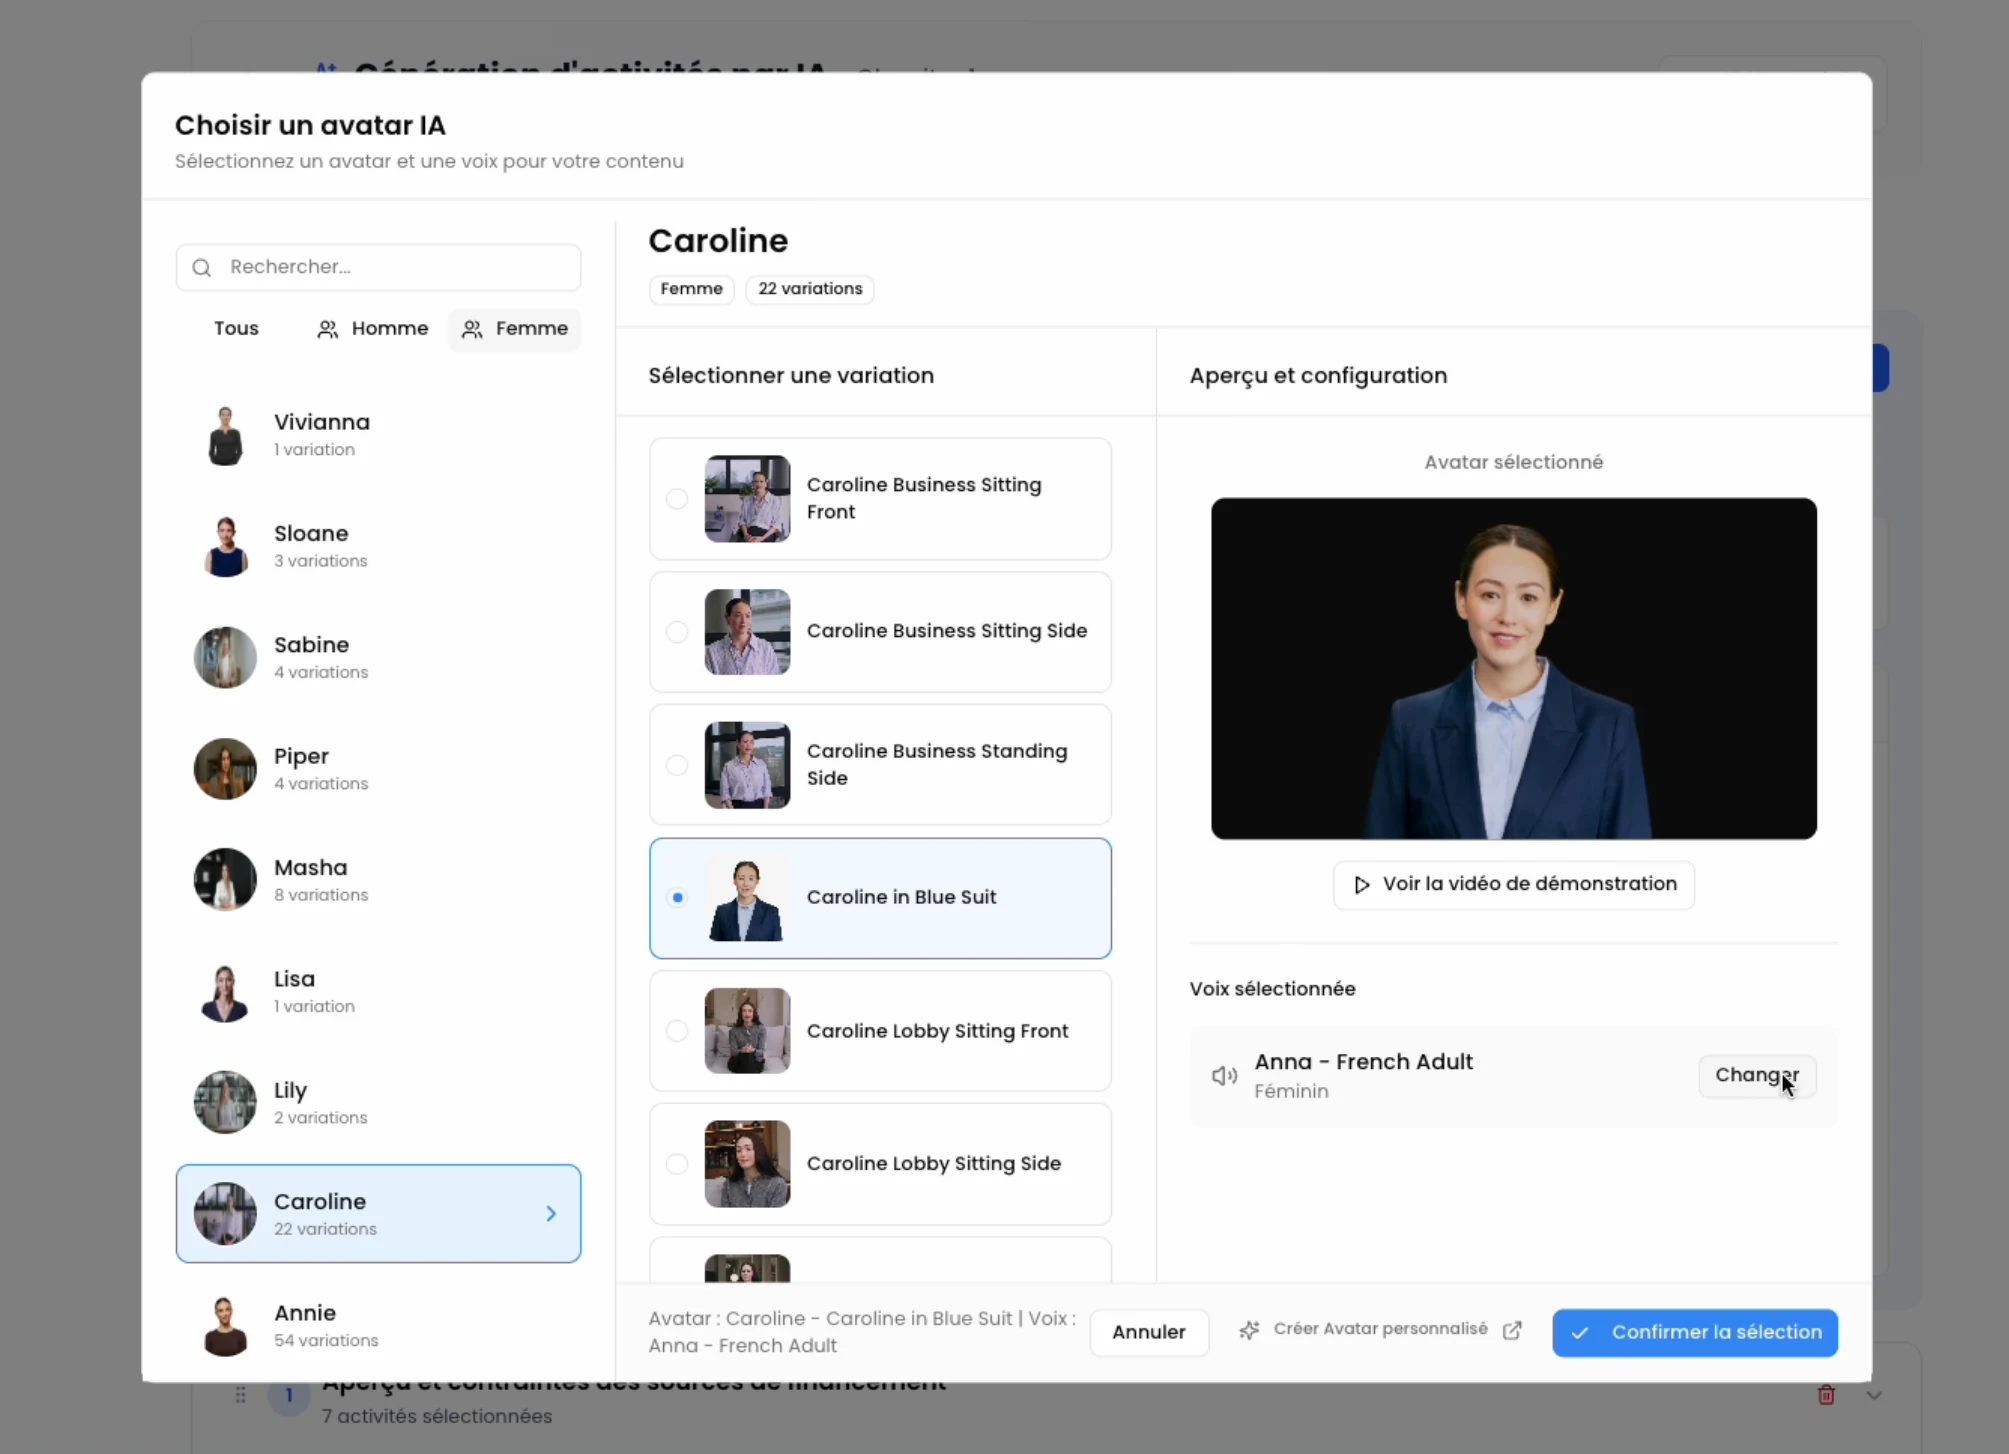Select Caroline Business Sitting Front radio

point(677,498)
